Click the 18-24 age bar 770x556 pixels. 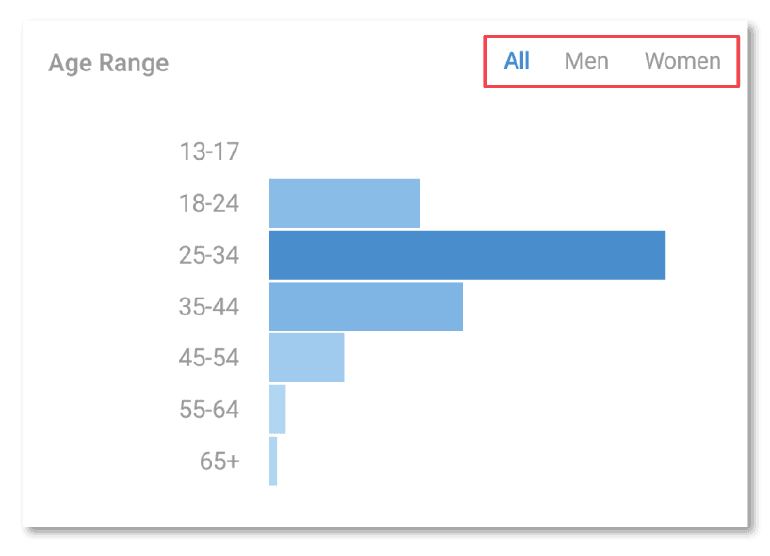point(344,204)
